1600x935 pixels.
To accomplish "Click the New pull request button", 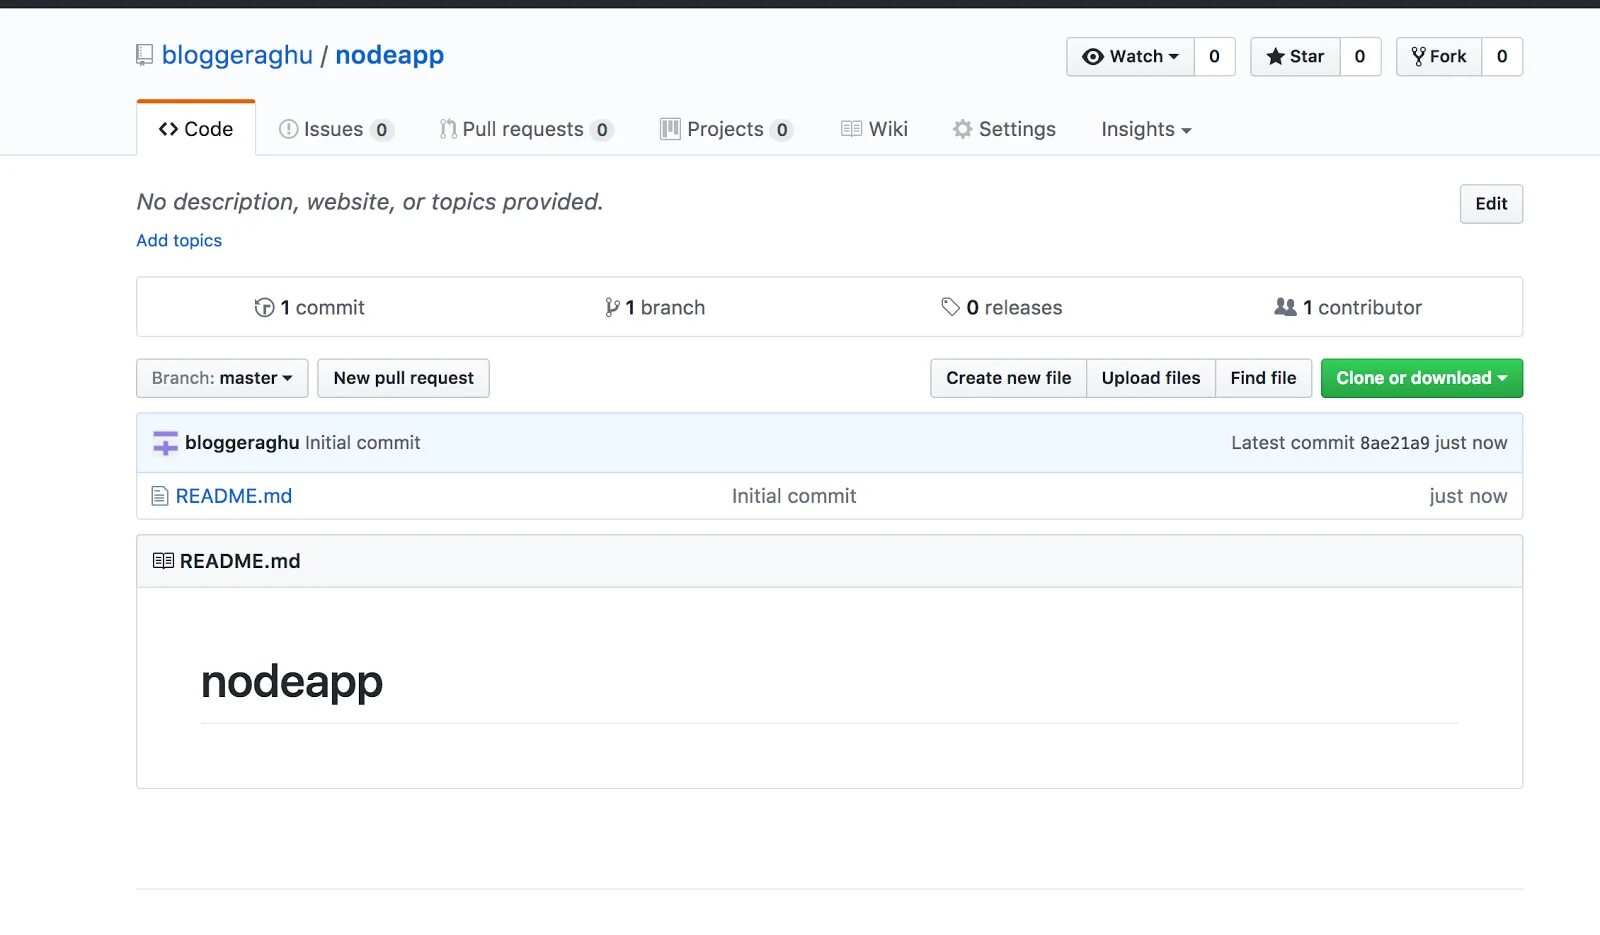I will 404,378.
